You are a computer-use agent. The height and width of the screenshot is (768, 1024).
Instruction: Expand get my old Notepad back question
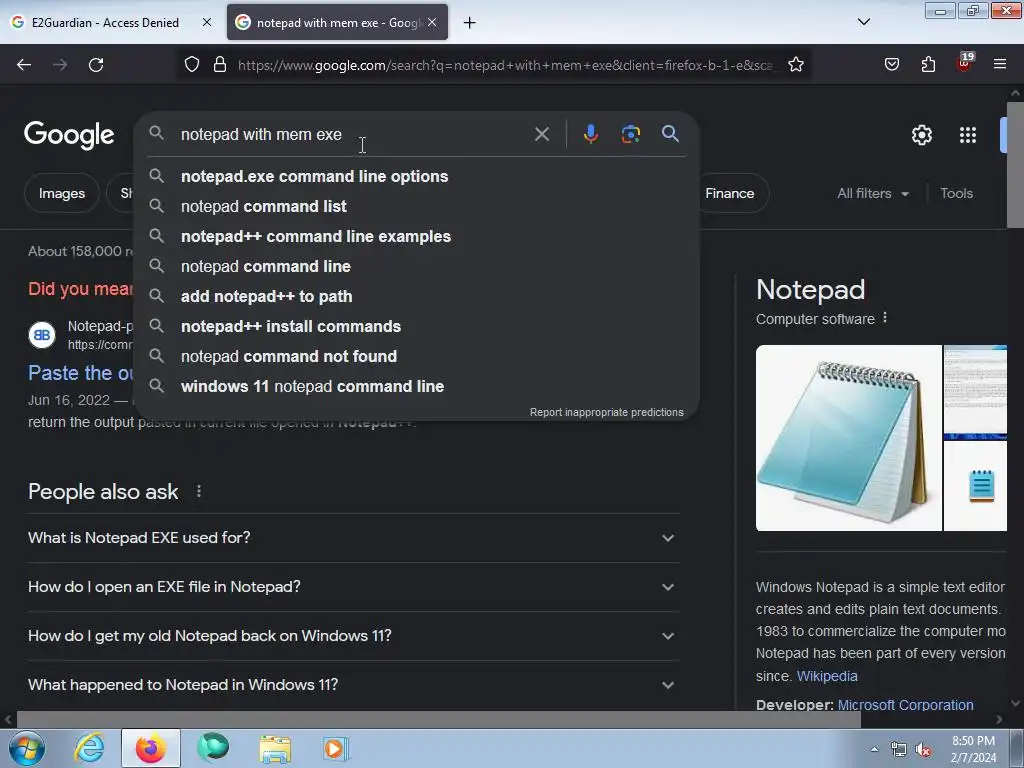tap(353, 635)
